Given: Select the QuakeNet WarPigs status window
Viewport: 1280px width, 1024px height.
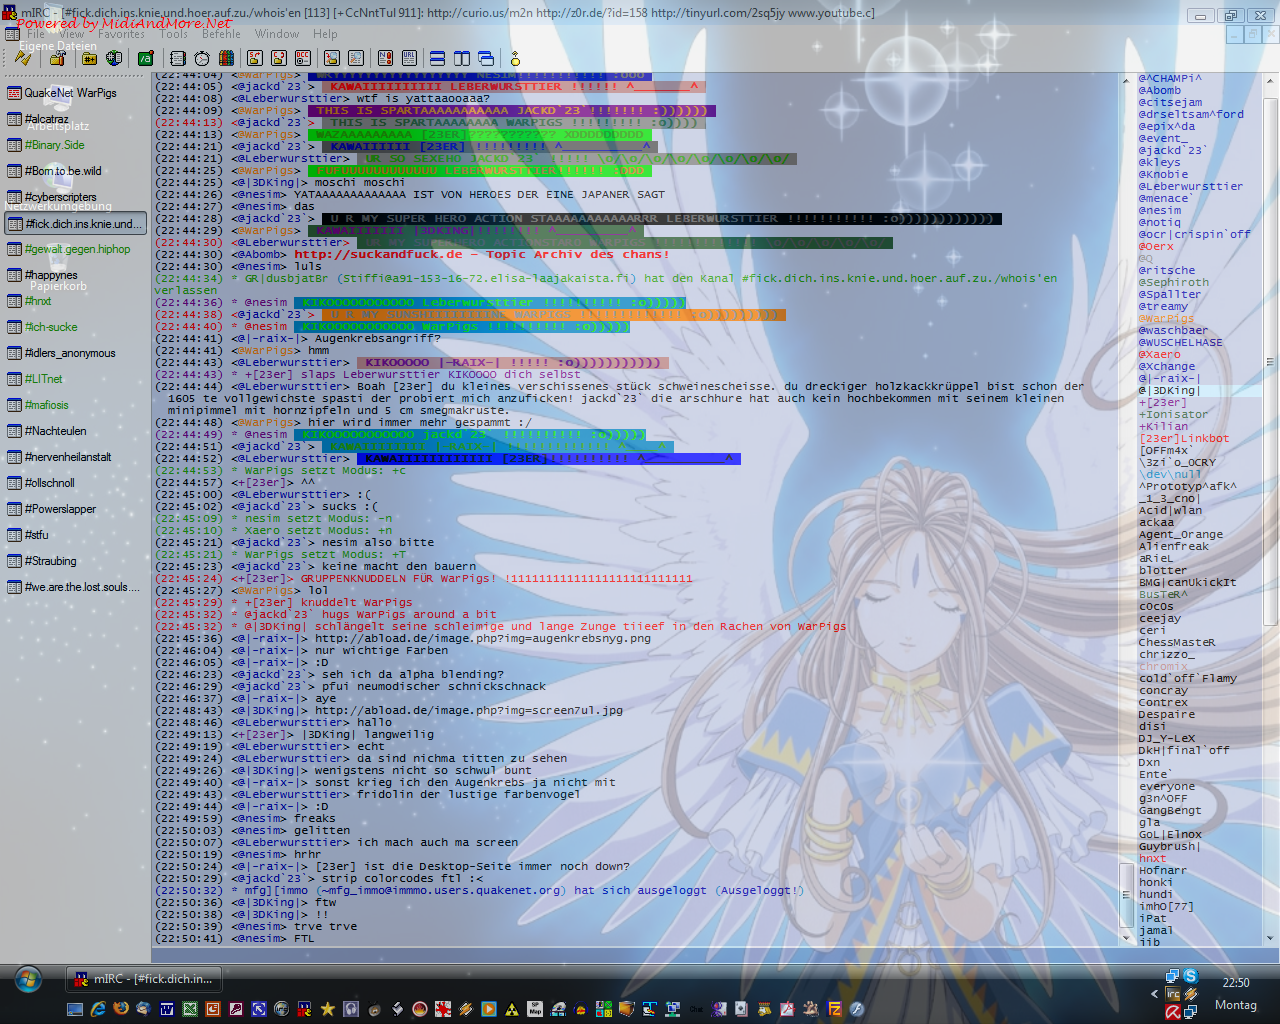Looking at the screenshot, I should click(70, 93).
